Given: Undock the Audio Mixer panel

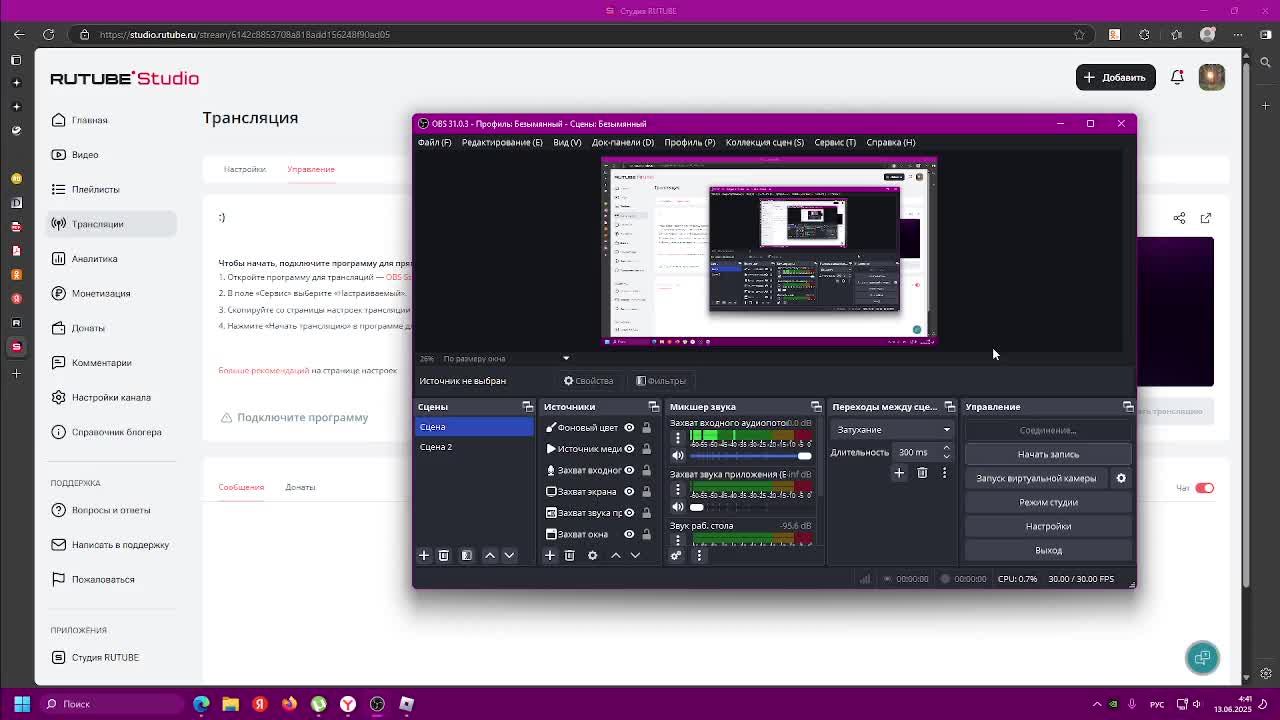Looking at the screenshot, I should point(816,407).
